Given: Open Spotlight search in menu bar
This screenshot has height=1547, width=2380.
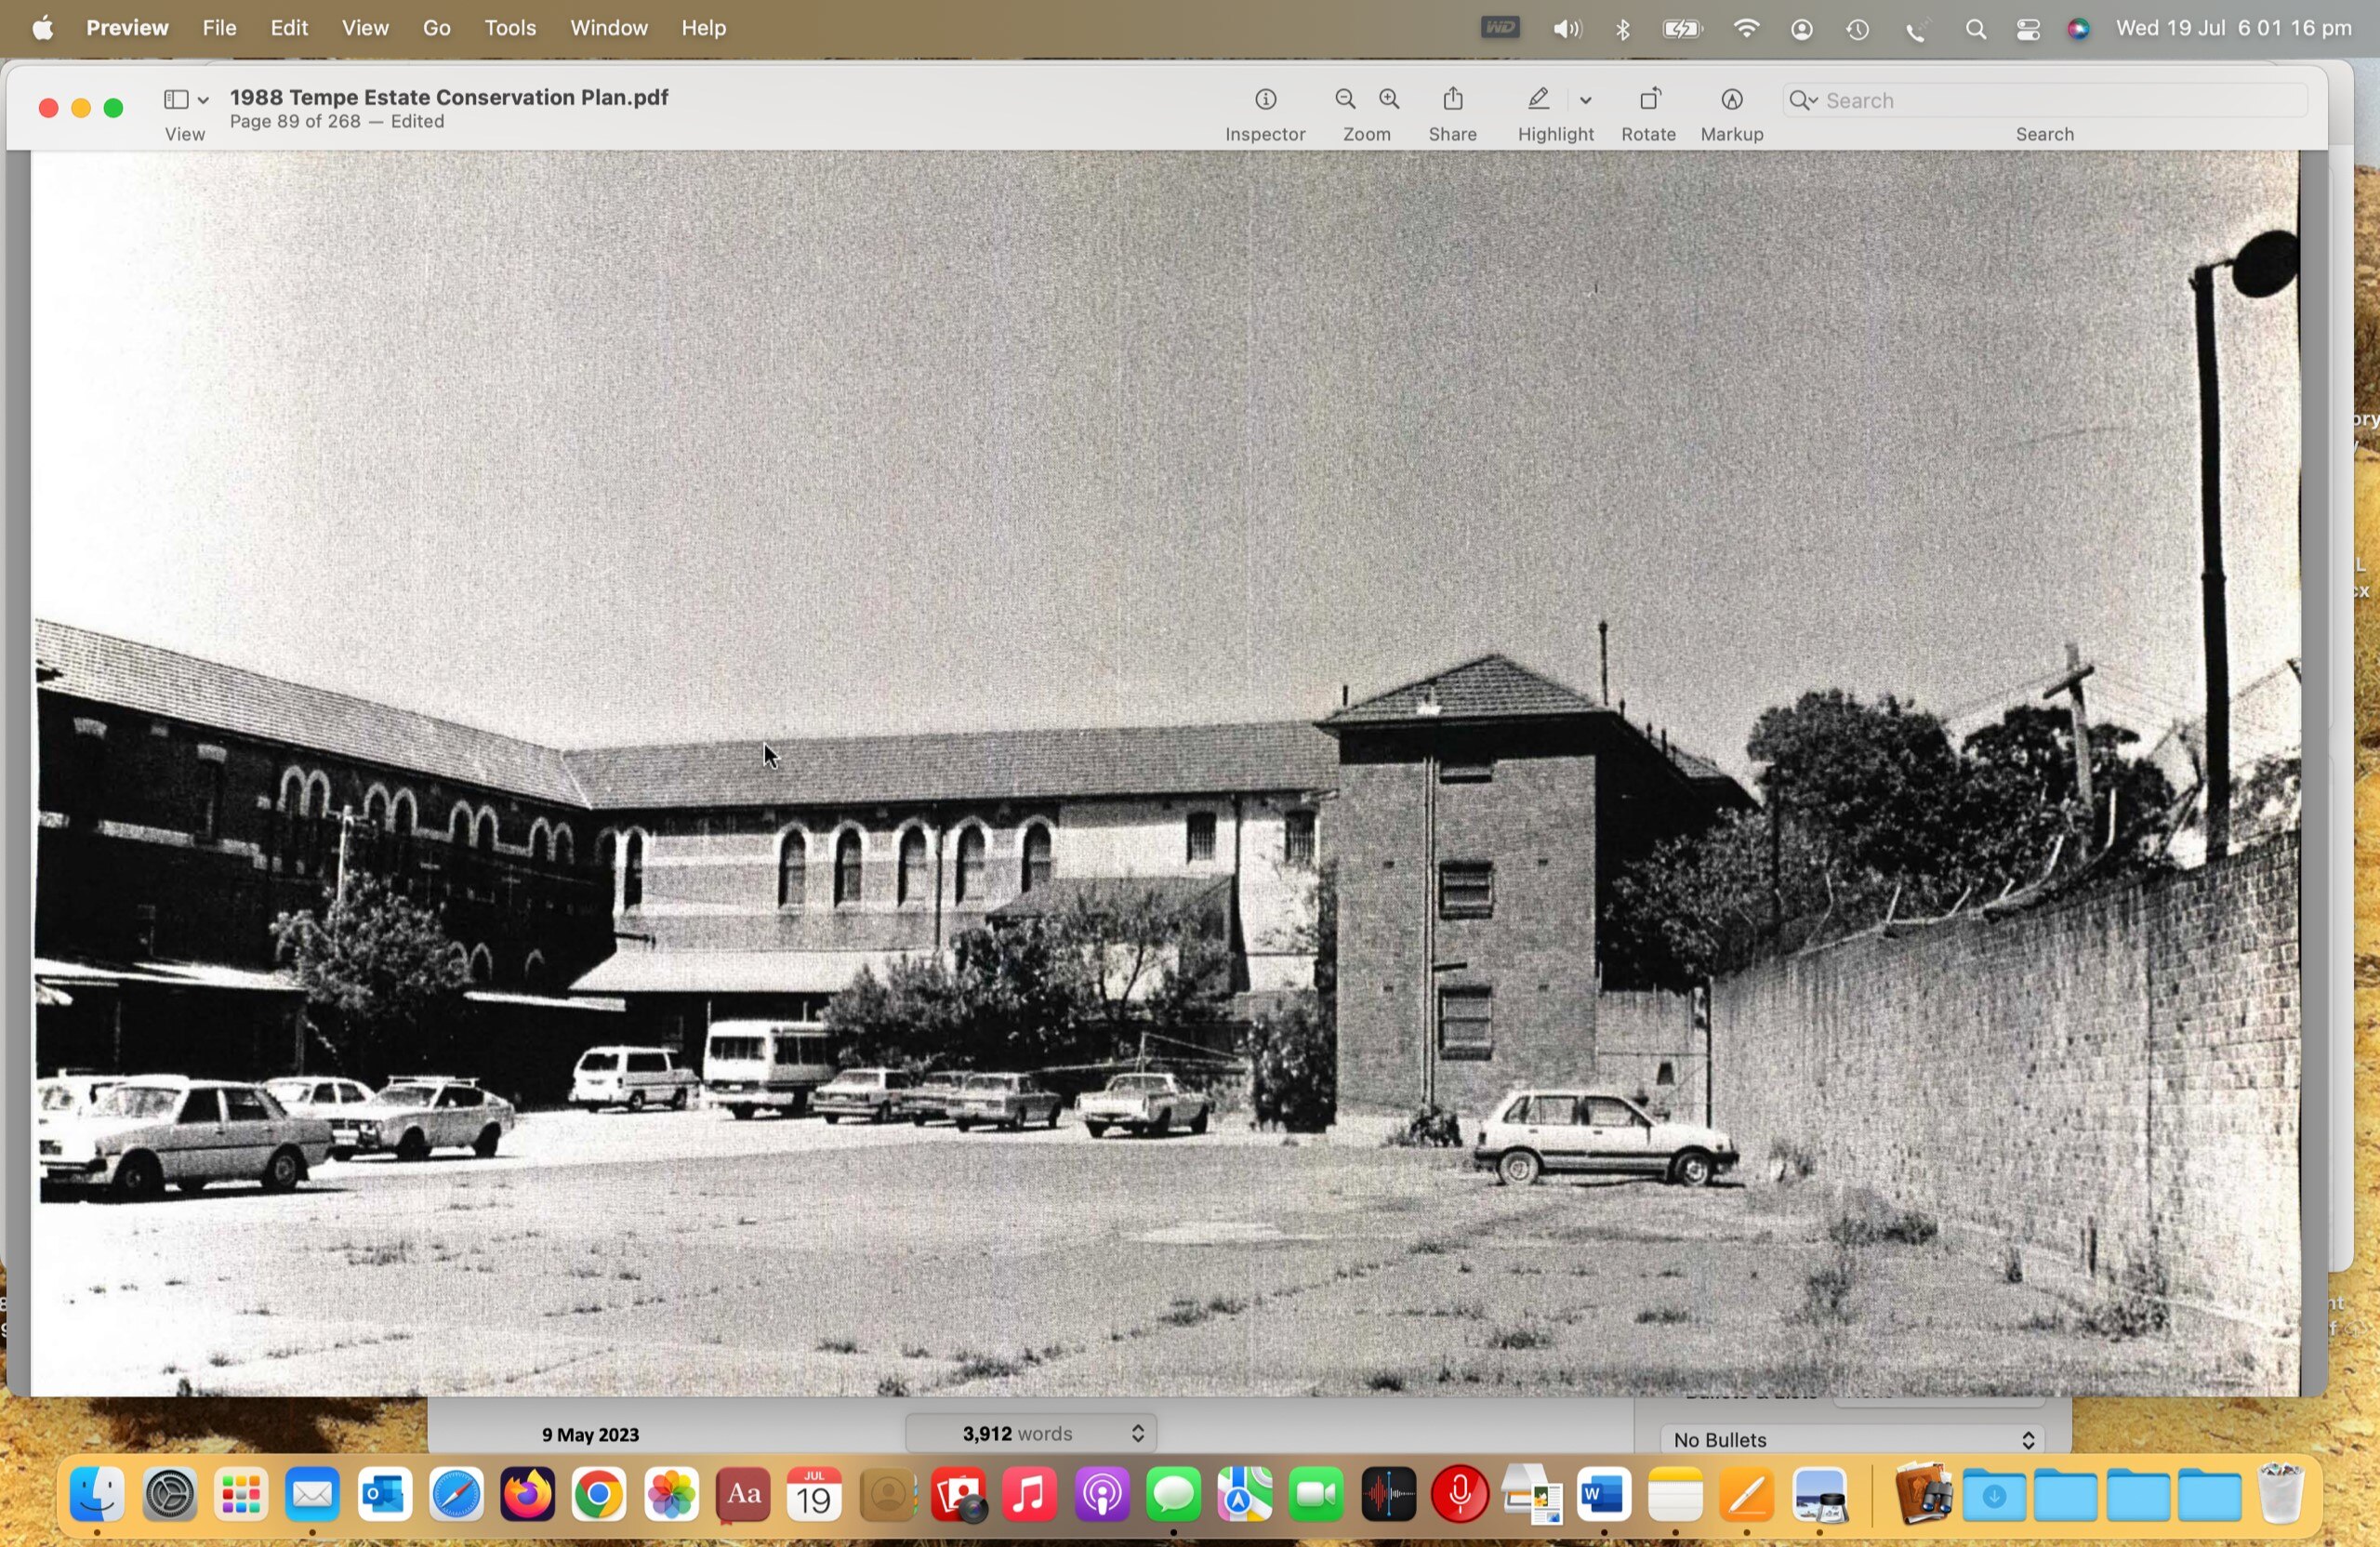Looking at the screenshot, I should [x=1975, y=30].
